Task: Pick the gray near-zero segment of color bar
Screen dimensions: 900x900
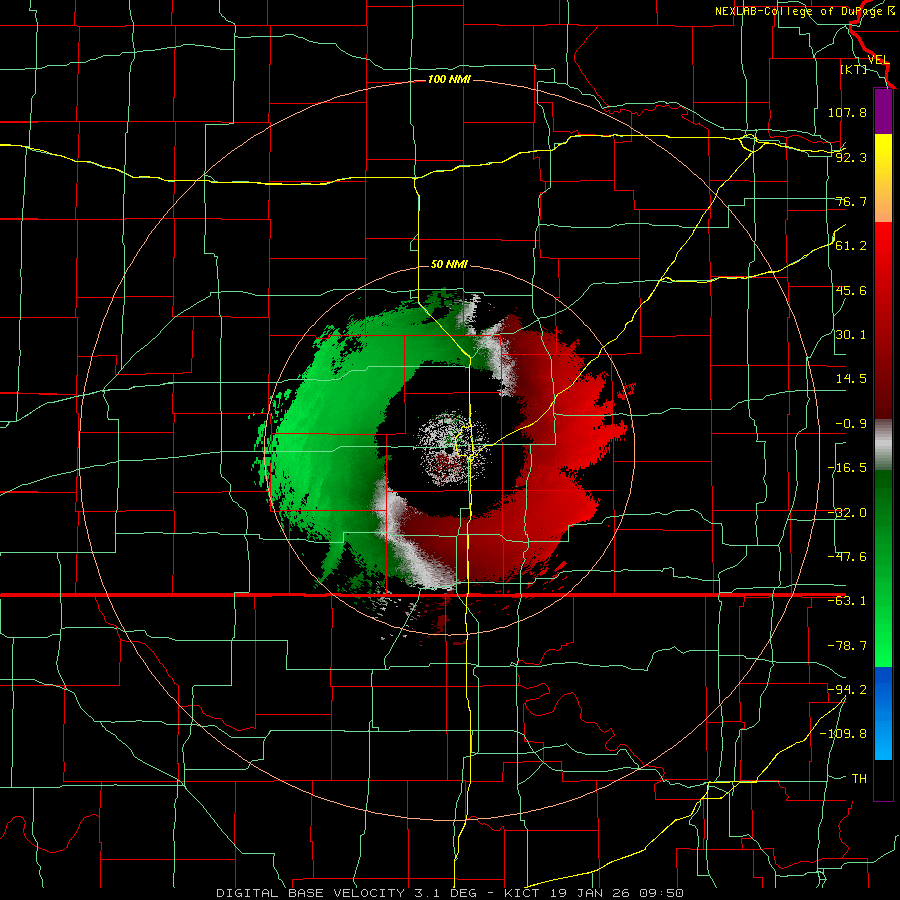Action: [x=883, y=445]
